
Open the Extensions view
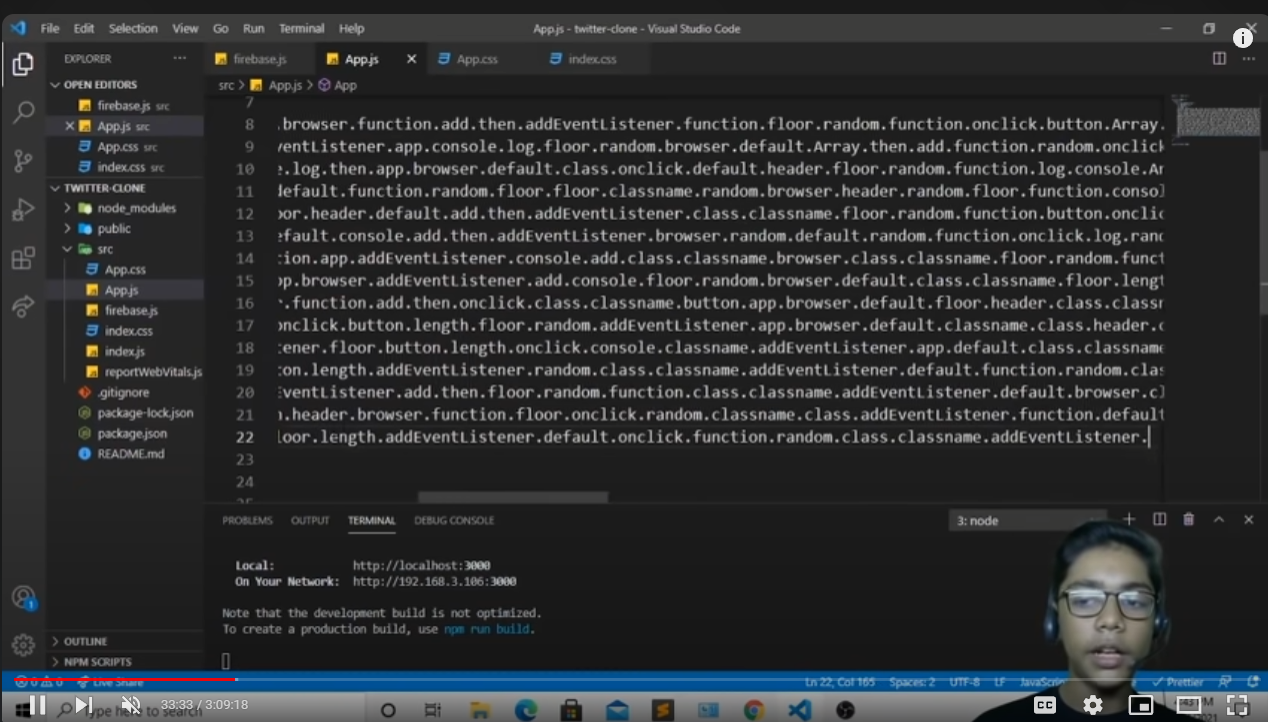pos(23,259)
